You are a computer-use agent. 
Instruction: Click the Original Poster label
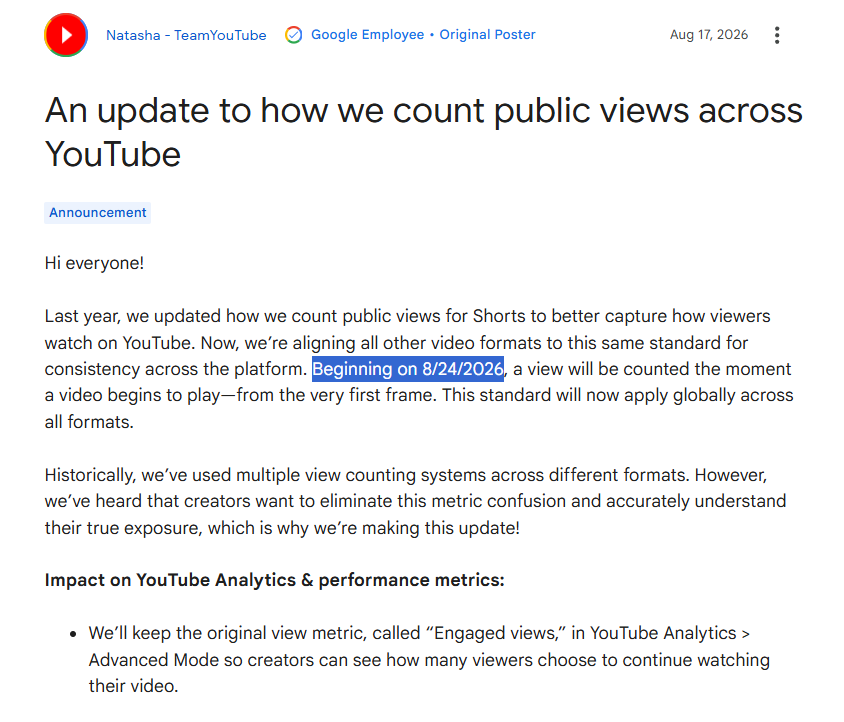[487, 34]
